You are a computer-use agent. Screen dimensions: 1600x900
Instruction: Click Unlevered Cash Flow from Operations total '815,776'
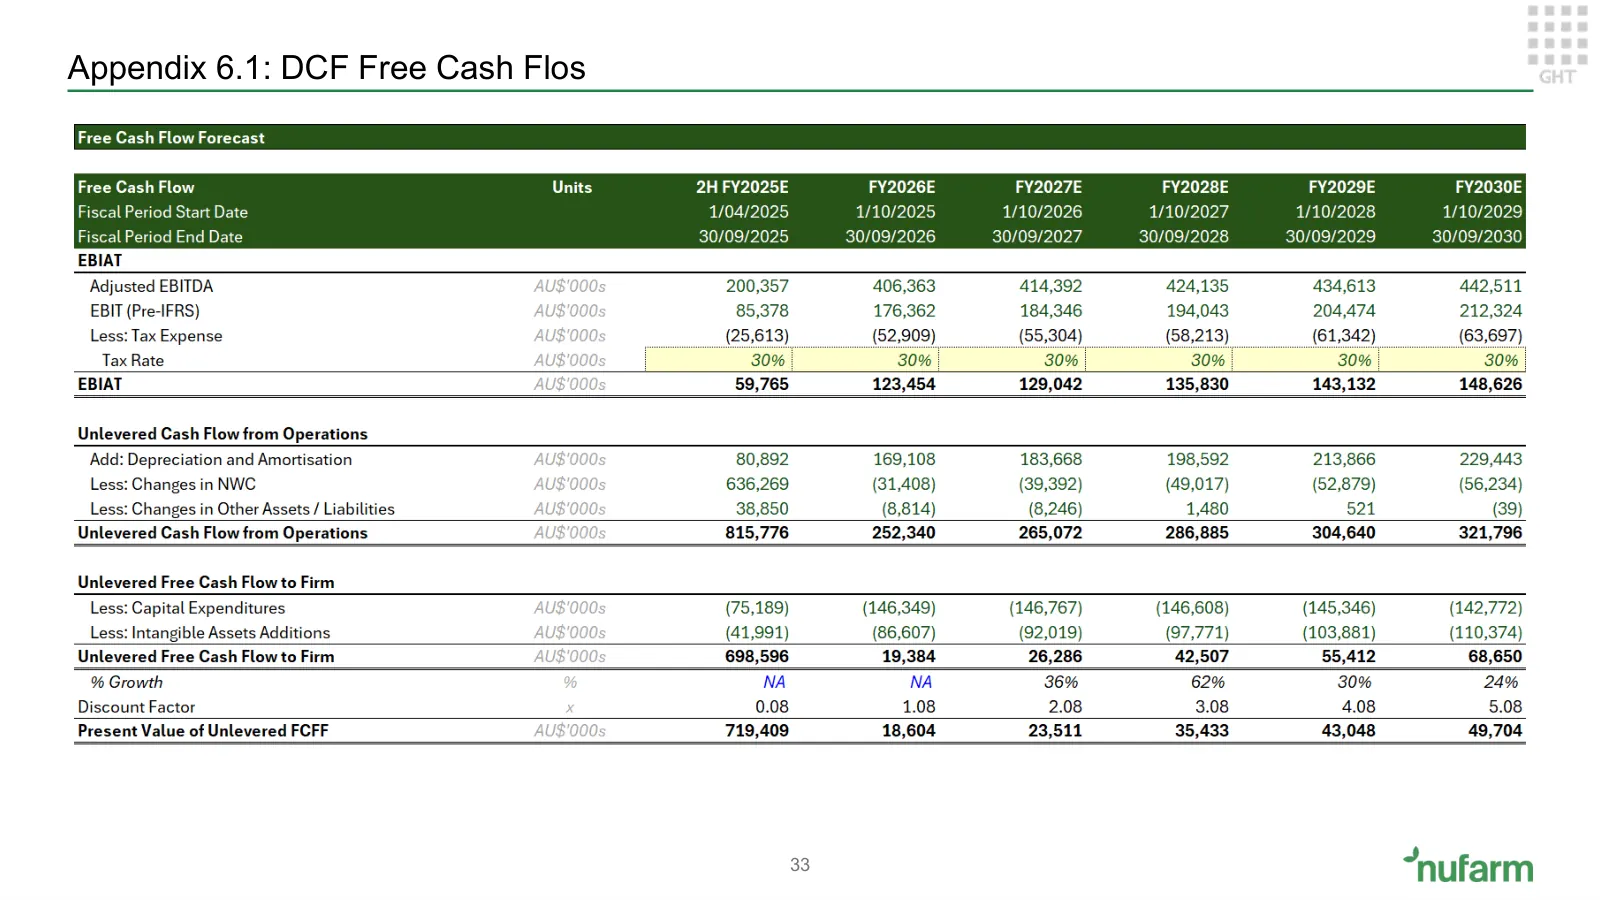click(x=757, y=533)
